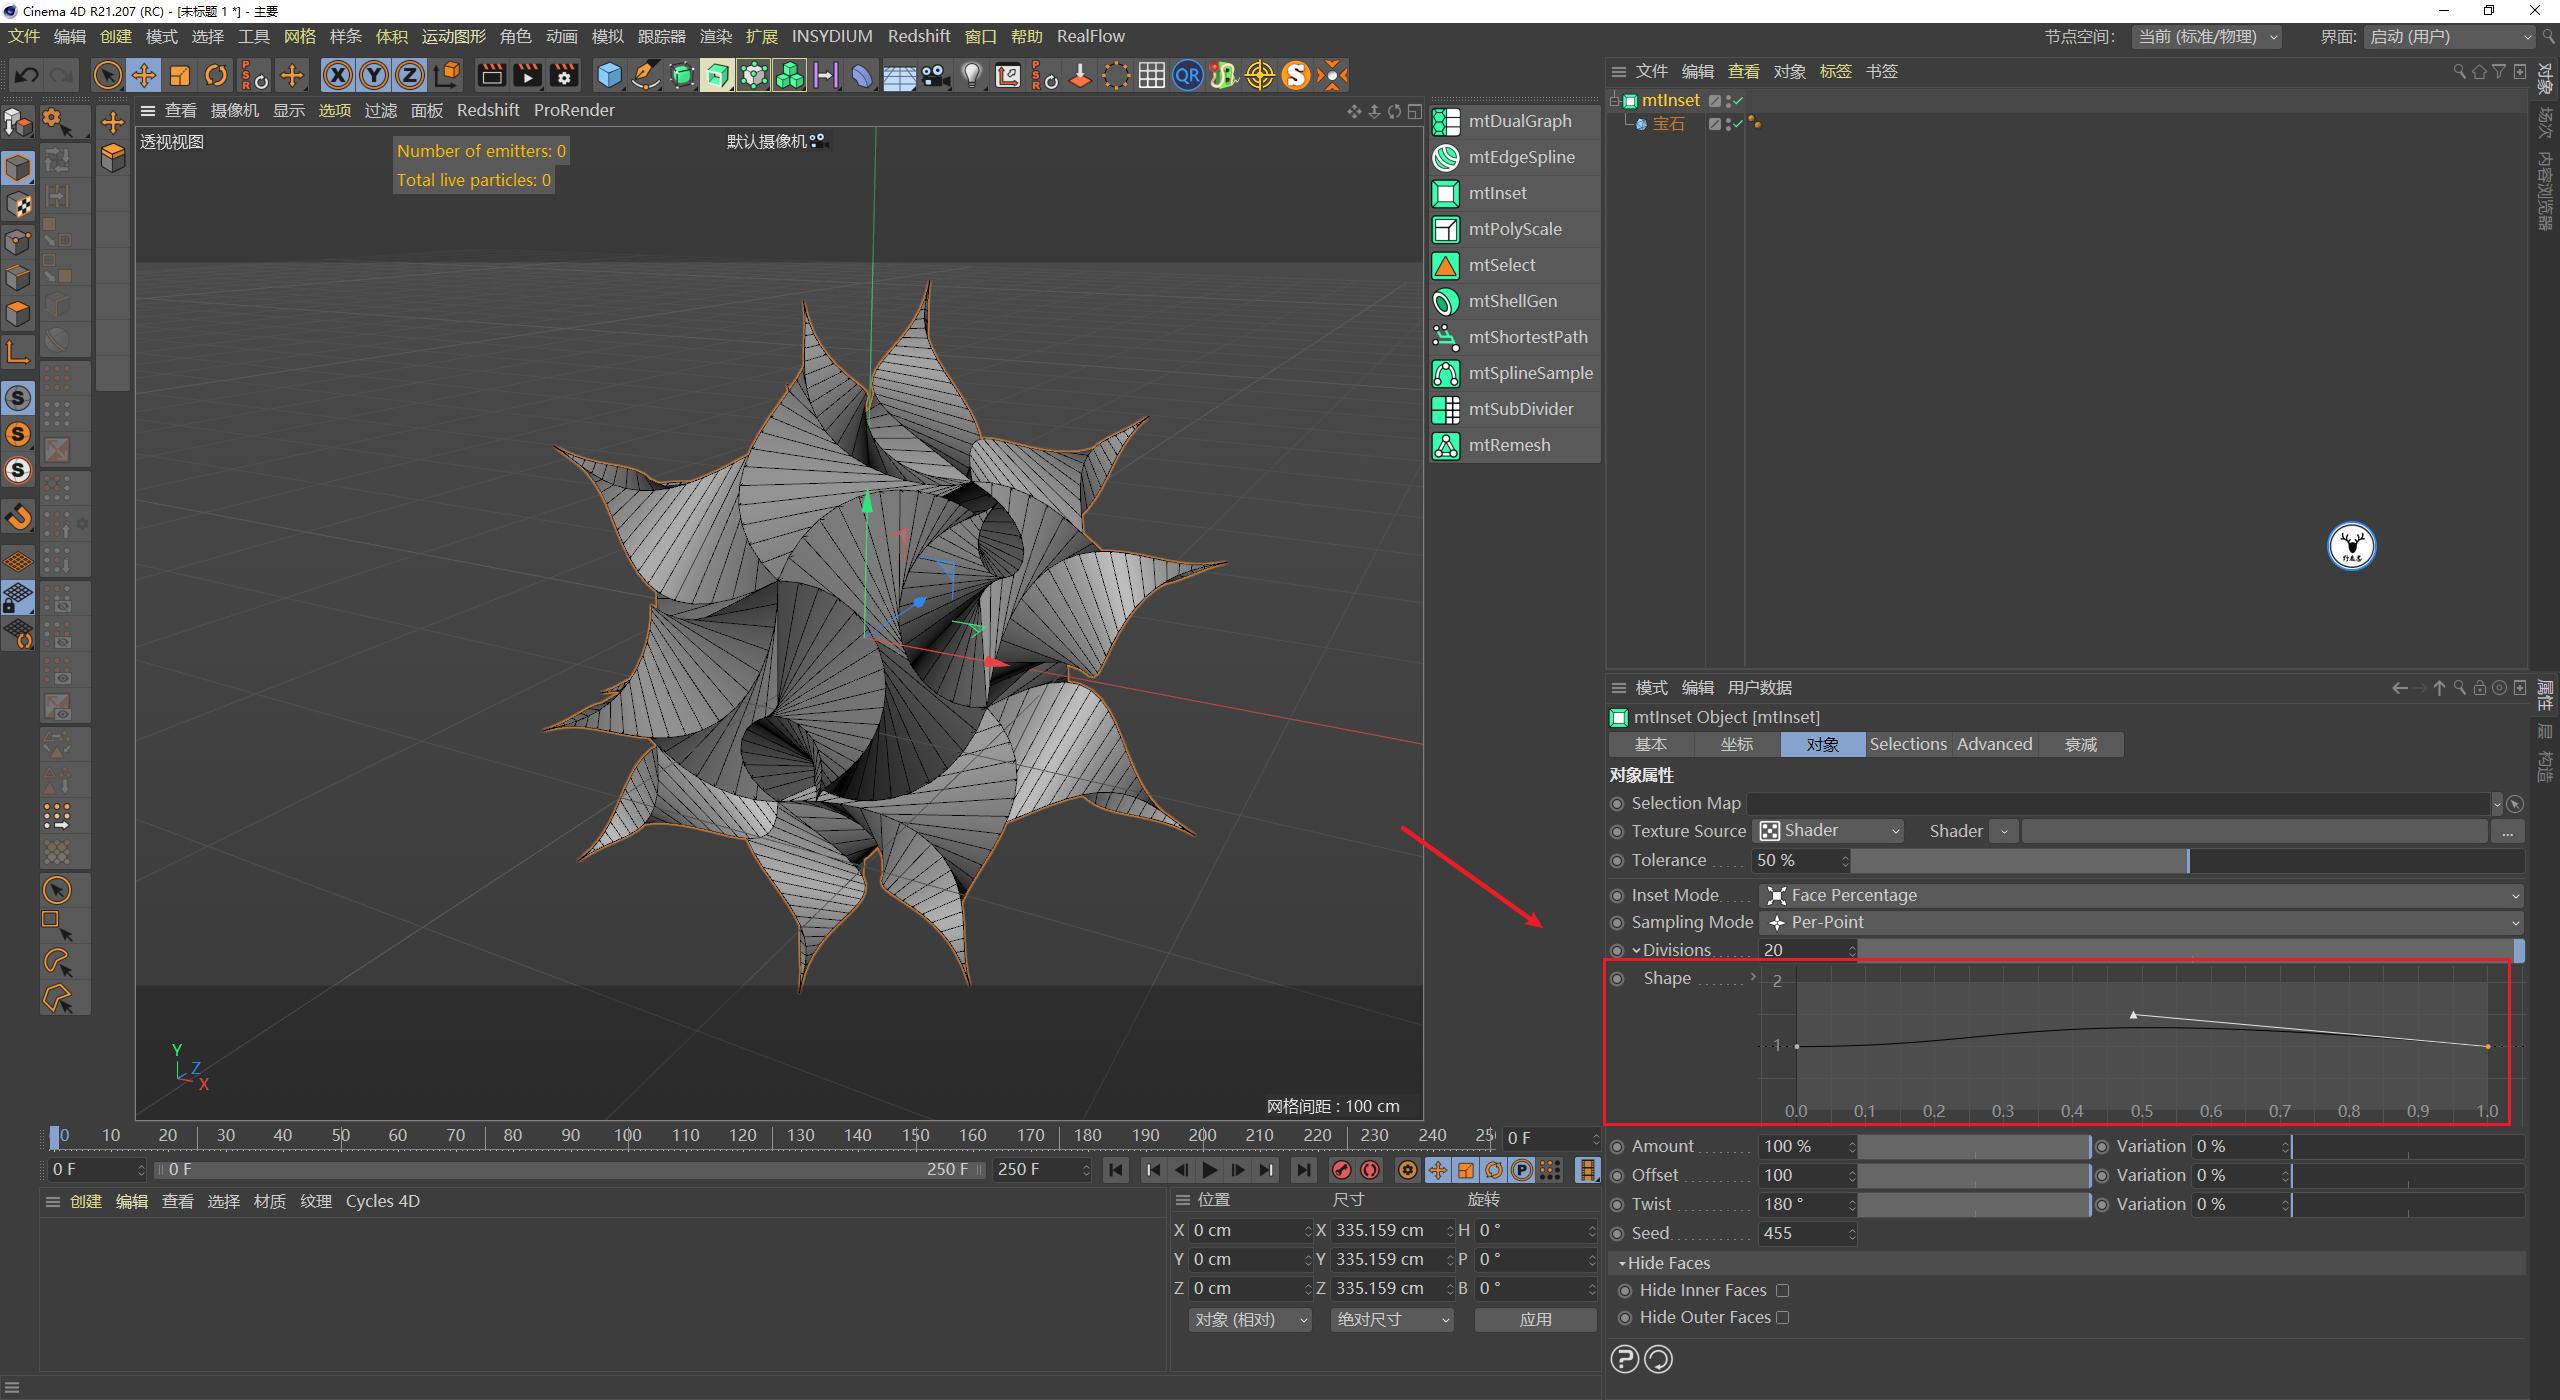Click the 应用 button
The height and width of the screenshot is (1400, 2560).
pyautogui.click(x=1535, y=1319)
